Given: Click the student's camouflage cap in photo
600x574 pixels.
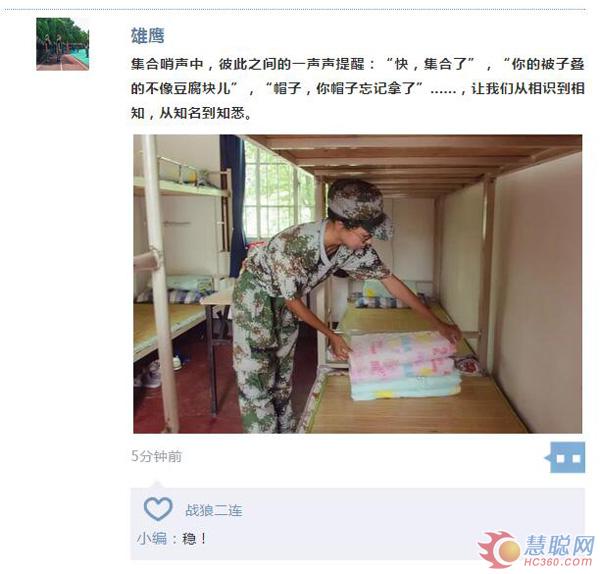Looking at the screenshot, I should (360, 208).
